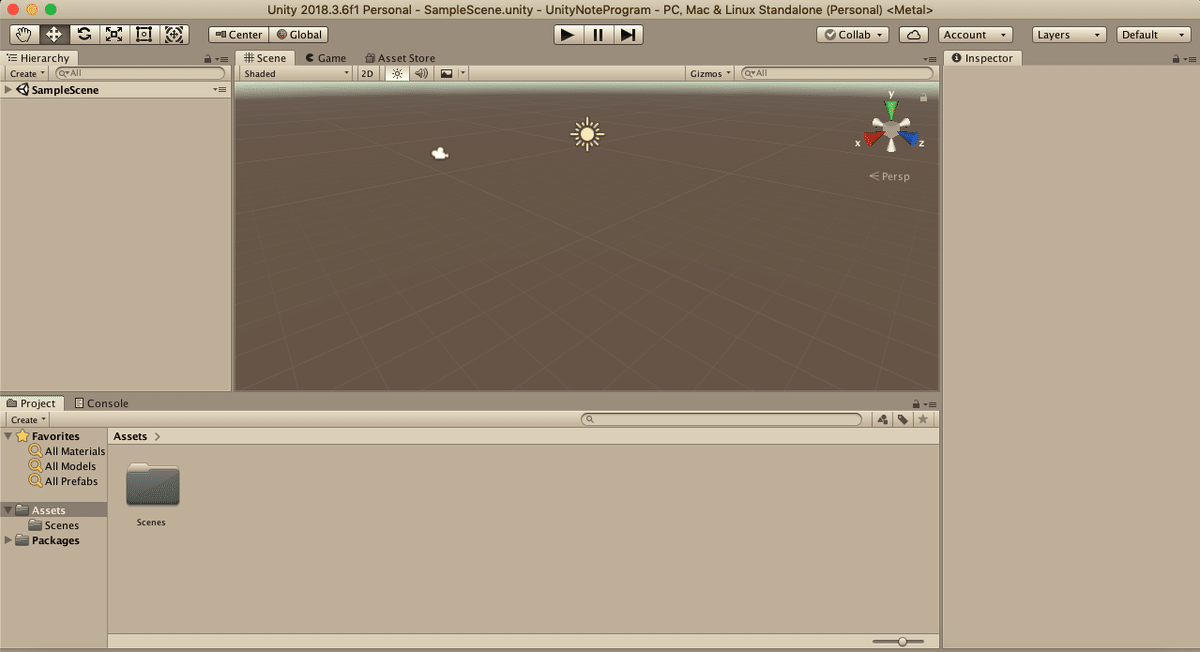Select the Rect Transform tool
1200x652 pixels.
pos(144,34)
